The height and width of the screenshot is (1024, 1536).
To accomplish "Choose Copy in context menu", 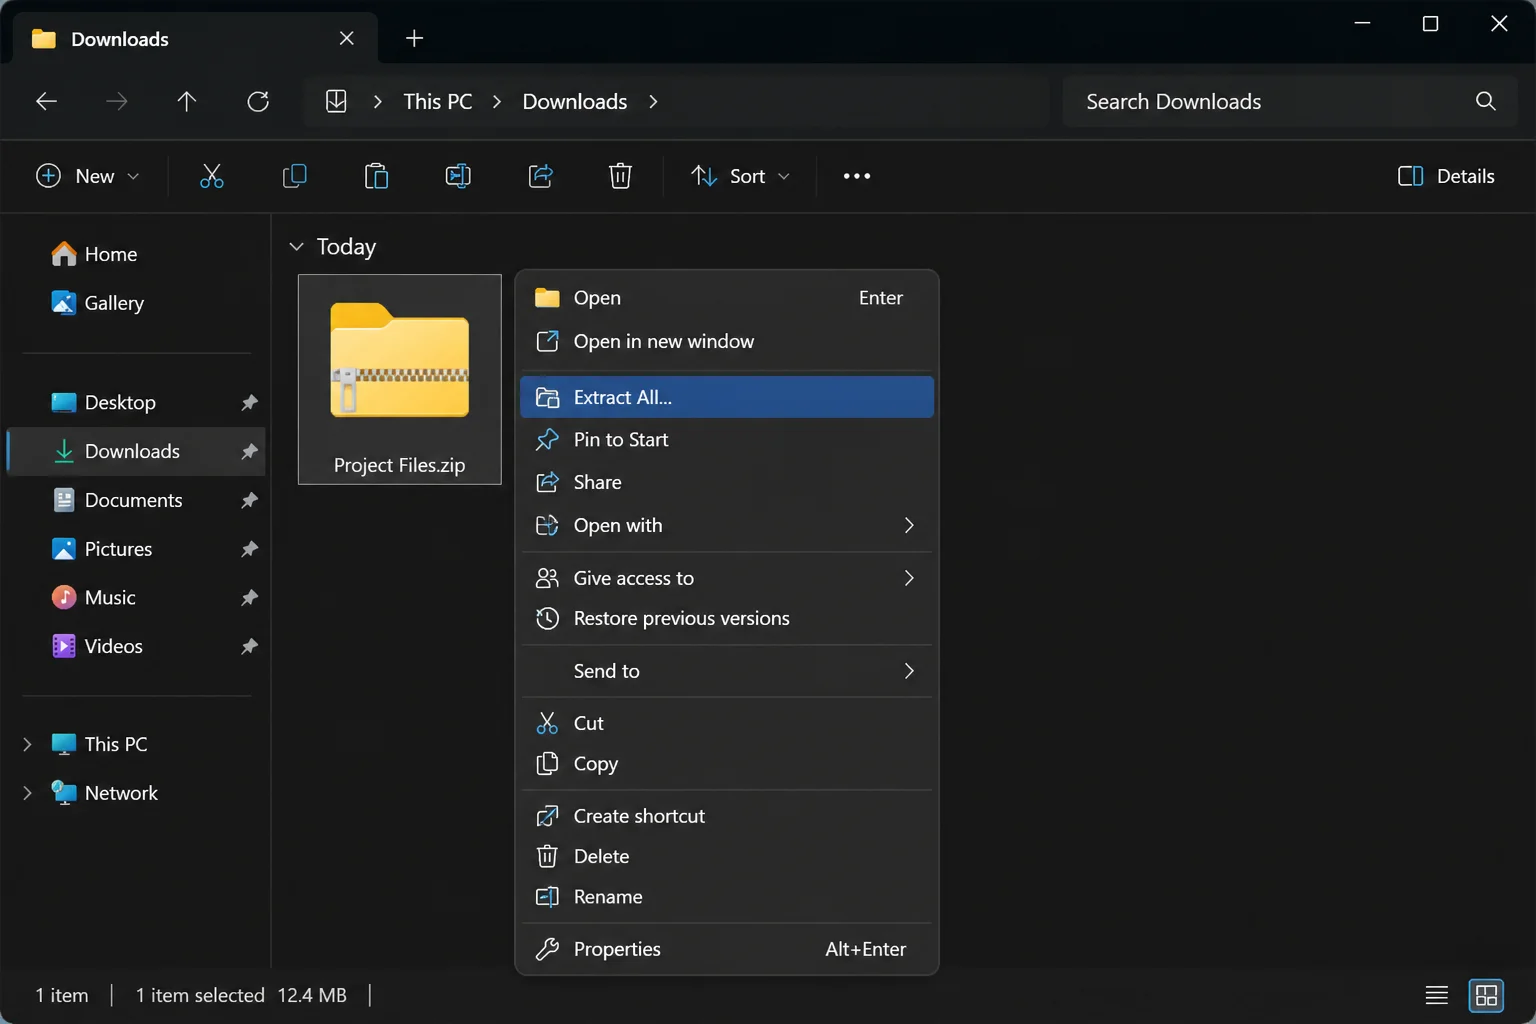I will click(x=727, y=764).
